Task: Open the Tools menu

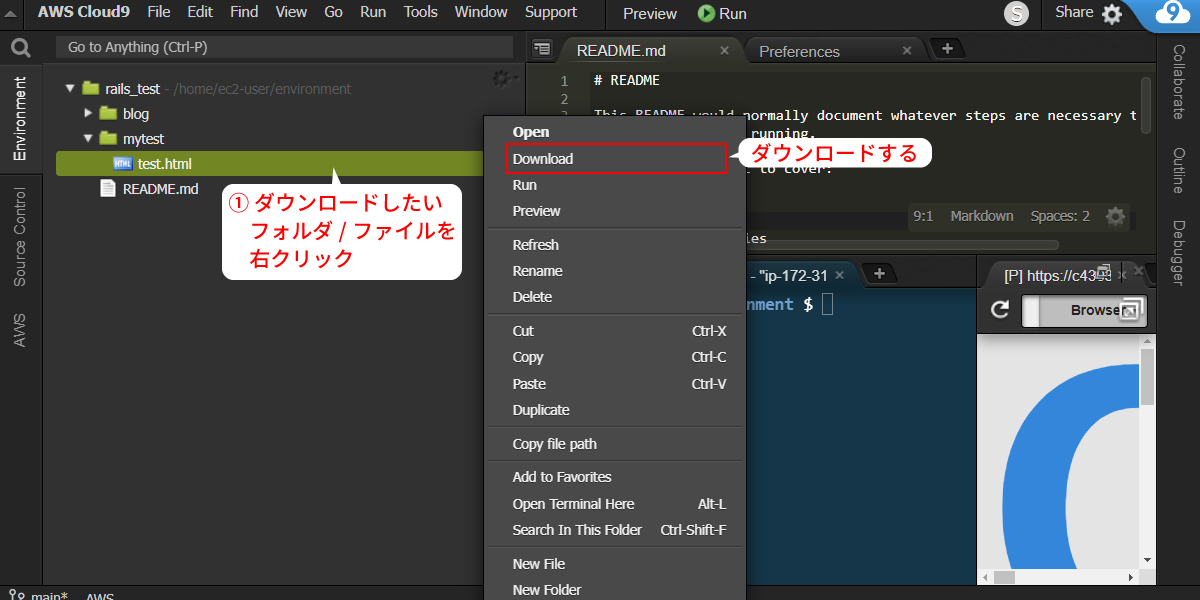Action: (421, 12)
